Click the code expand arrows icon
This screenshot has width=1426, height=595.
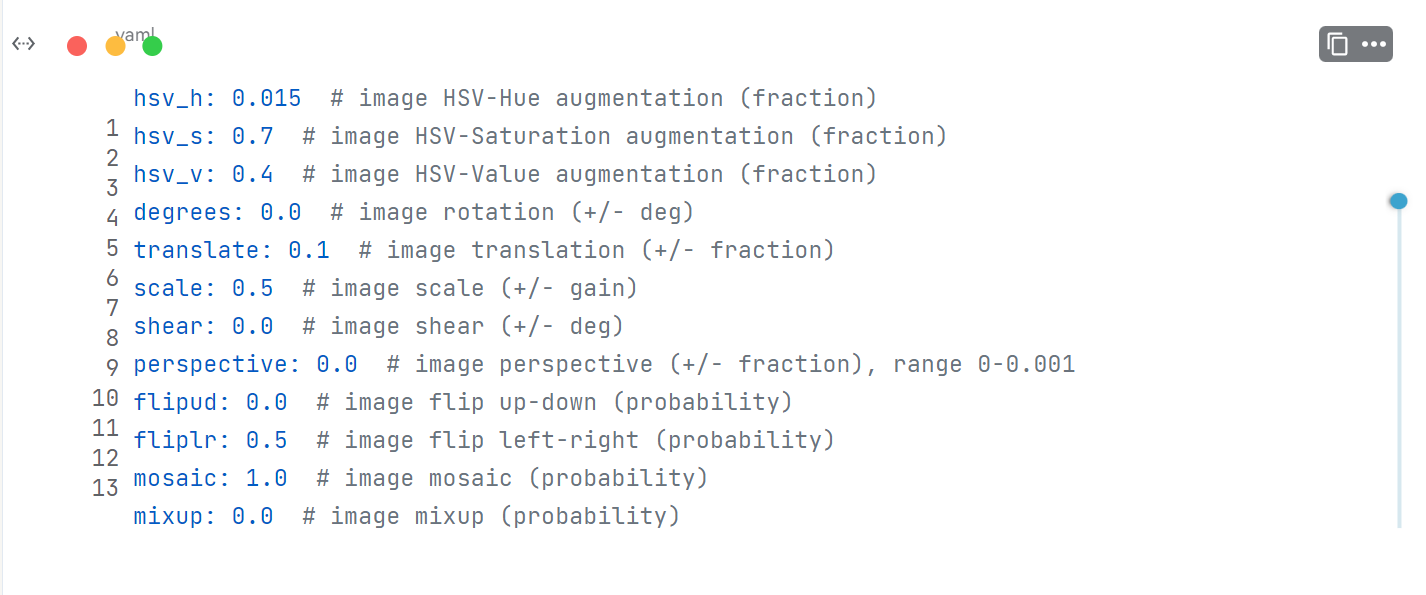click(24, 44)
